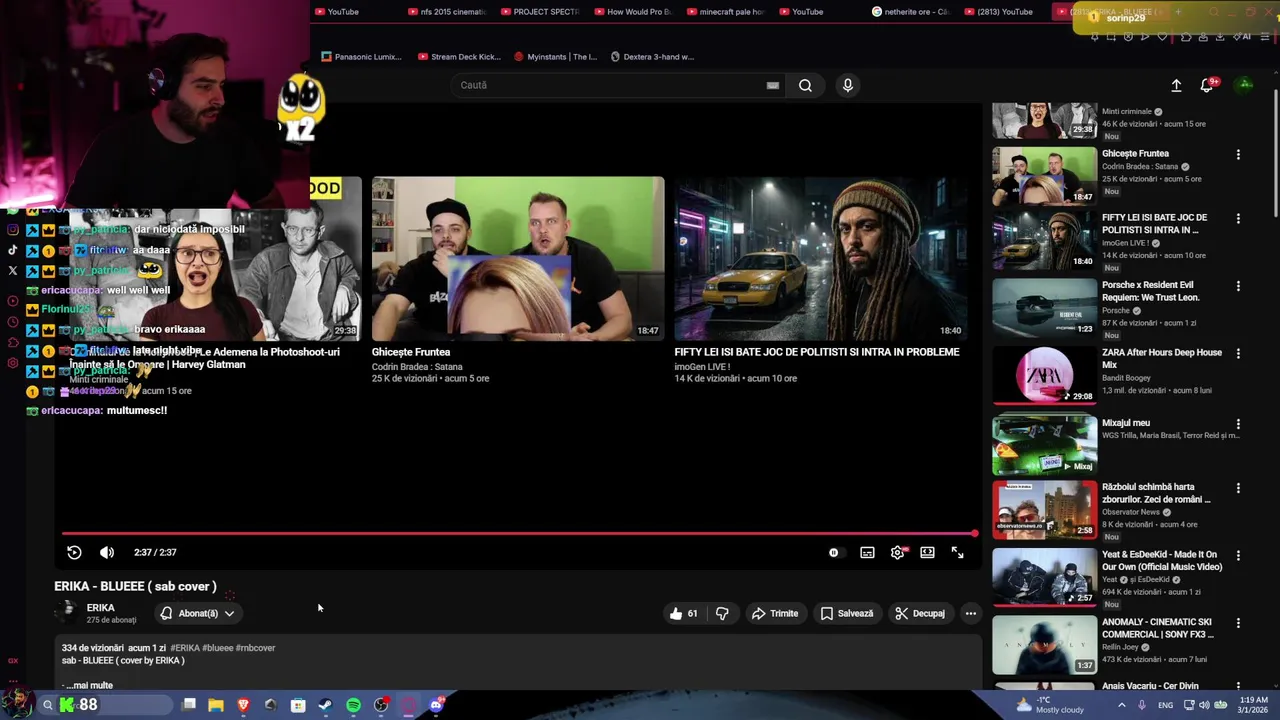Screen dimensions: 1280x720
Task: Open options for the Războiul schimbă harta video
Action: (x=1238, y=488)
